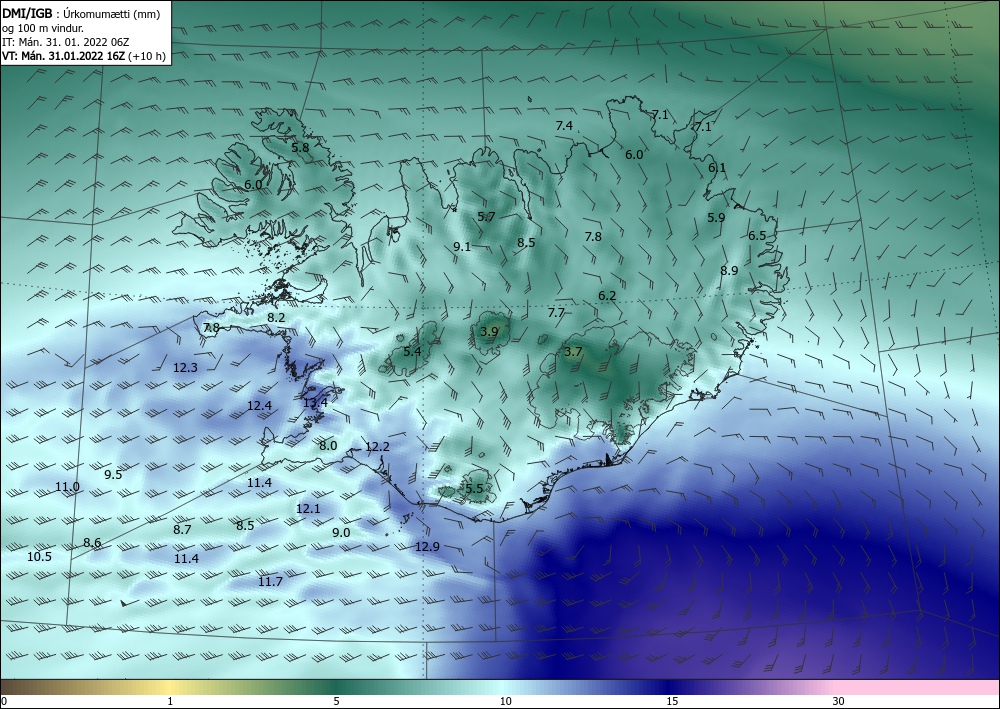This screenshot has height=709, width=1000.
Task: Click the 3.9 value over the glacier
Action: click(x=489, y=332)
